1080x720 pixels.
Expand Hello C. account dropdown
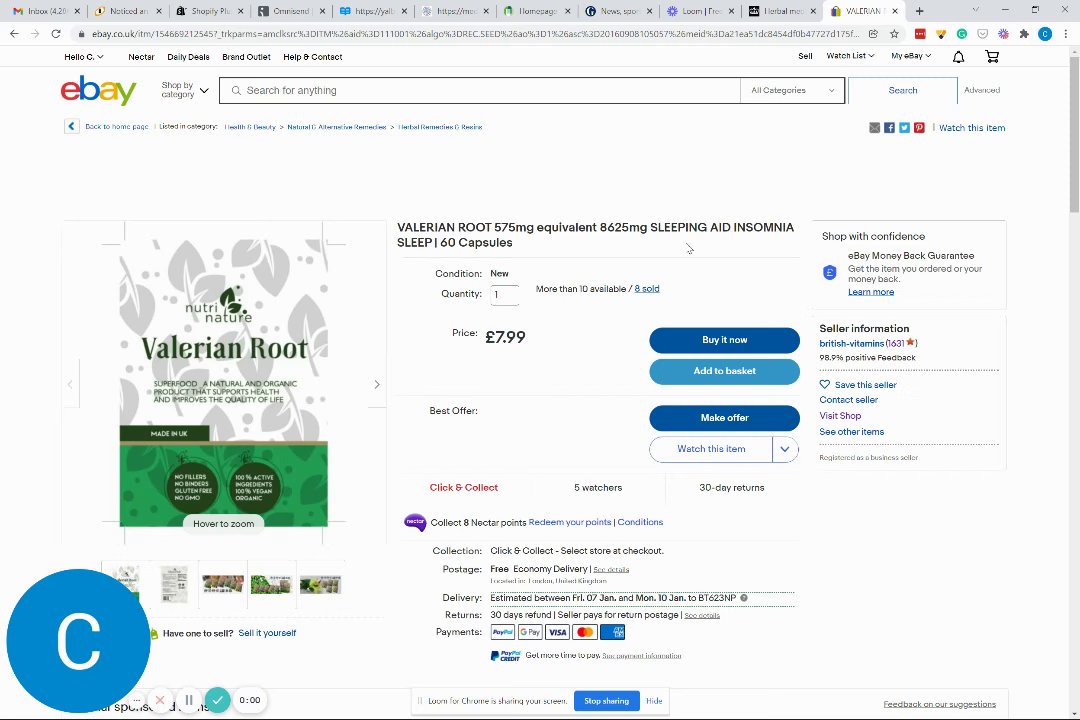pyautogui.click(x=83, y=57)
